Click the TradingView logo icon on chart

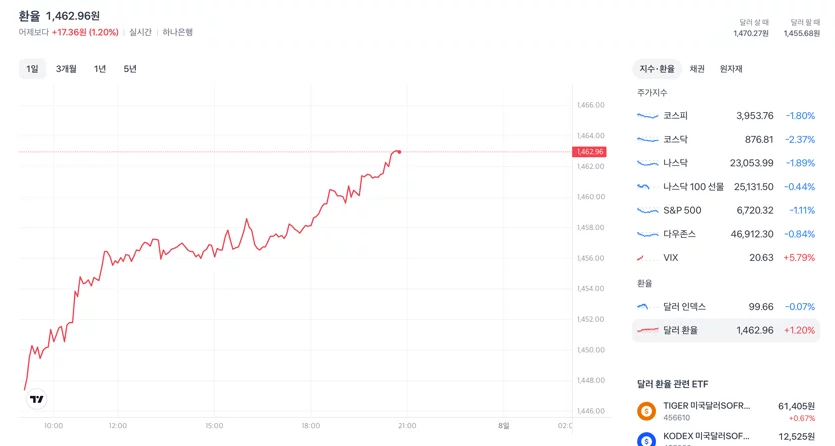(x=37, y=399)
